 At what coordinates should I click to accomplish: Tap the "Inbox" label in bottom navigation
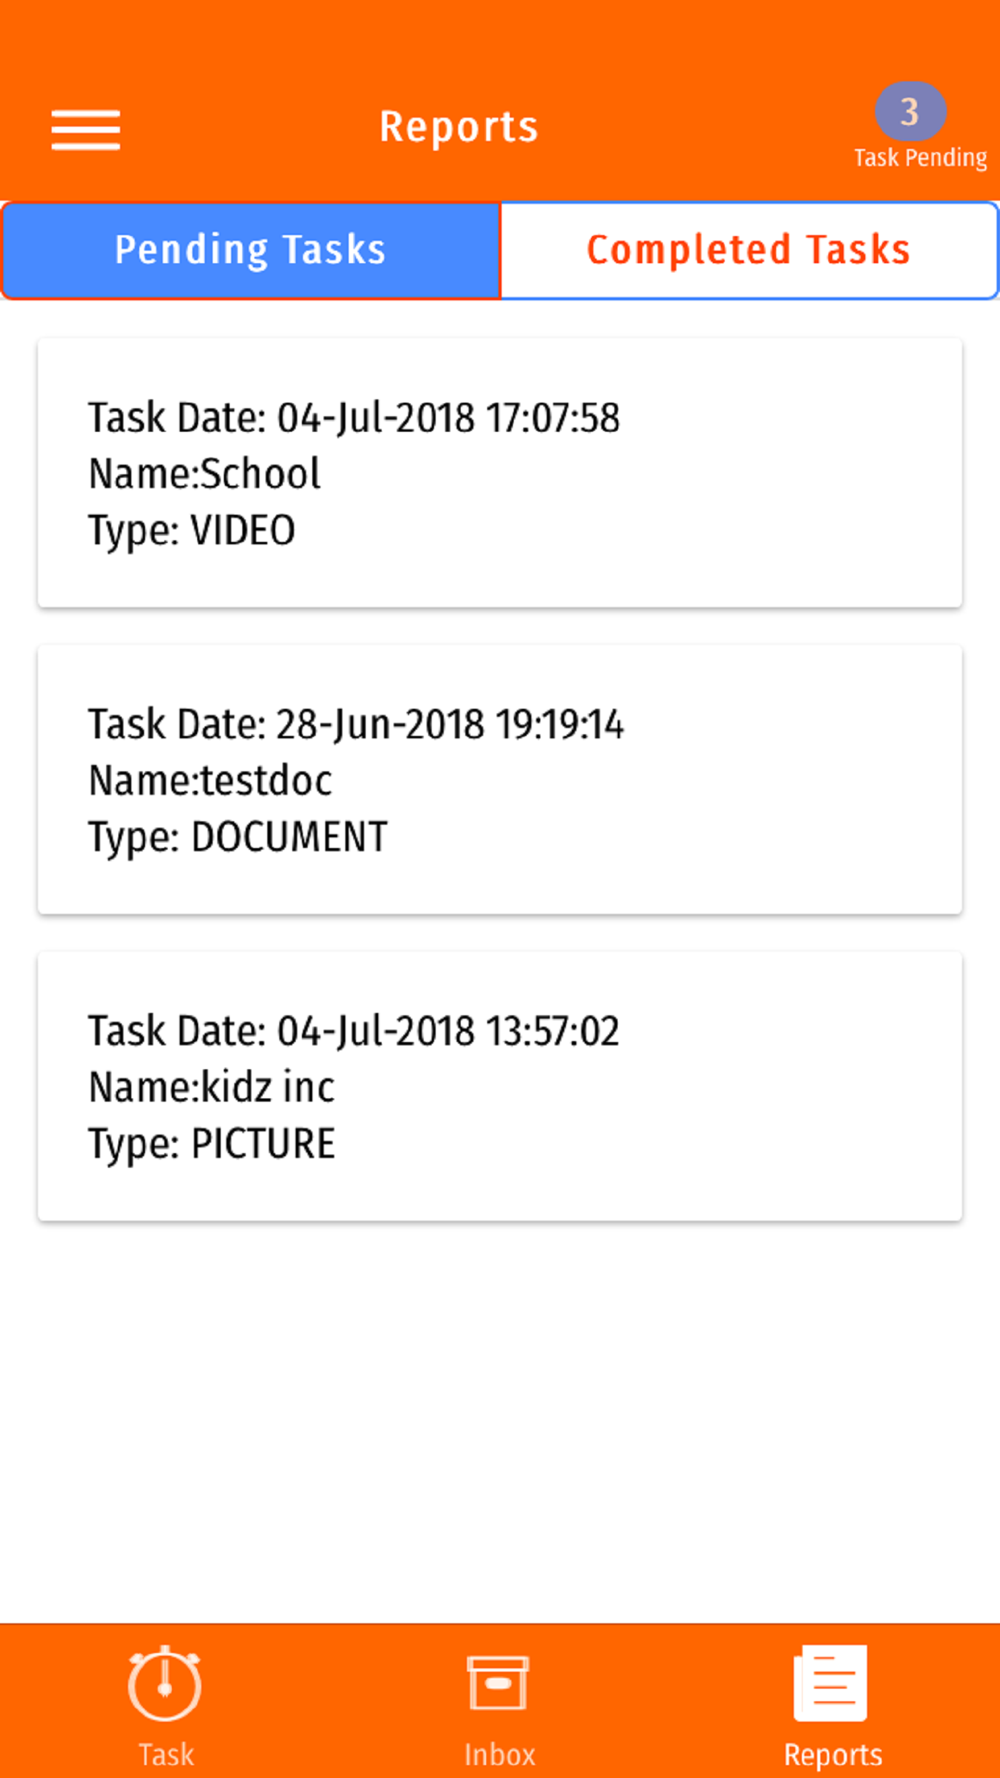(499, 1754)
